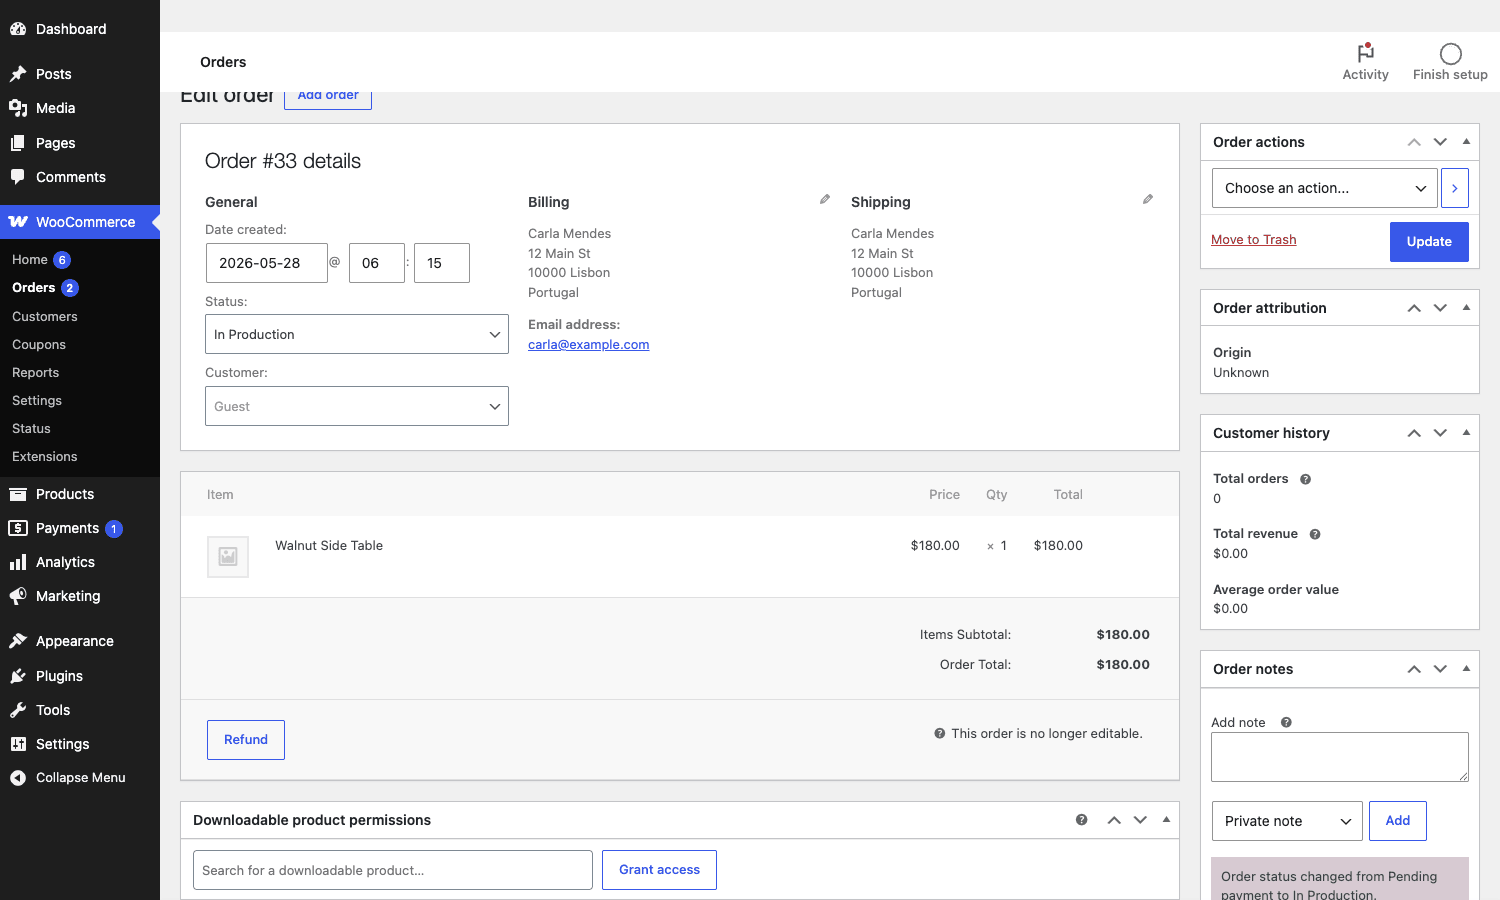Click the Add order button
The height and width of the screenshot is (900, 1500).
point(328,98)
